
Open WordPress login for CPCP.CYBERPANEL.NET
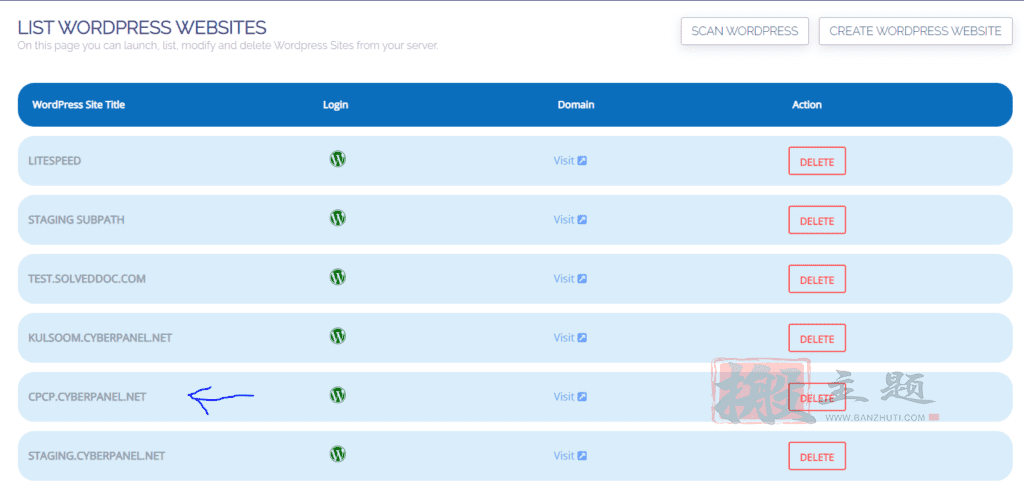click(x=338, y=395)
